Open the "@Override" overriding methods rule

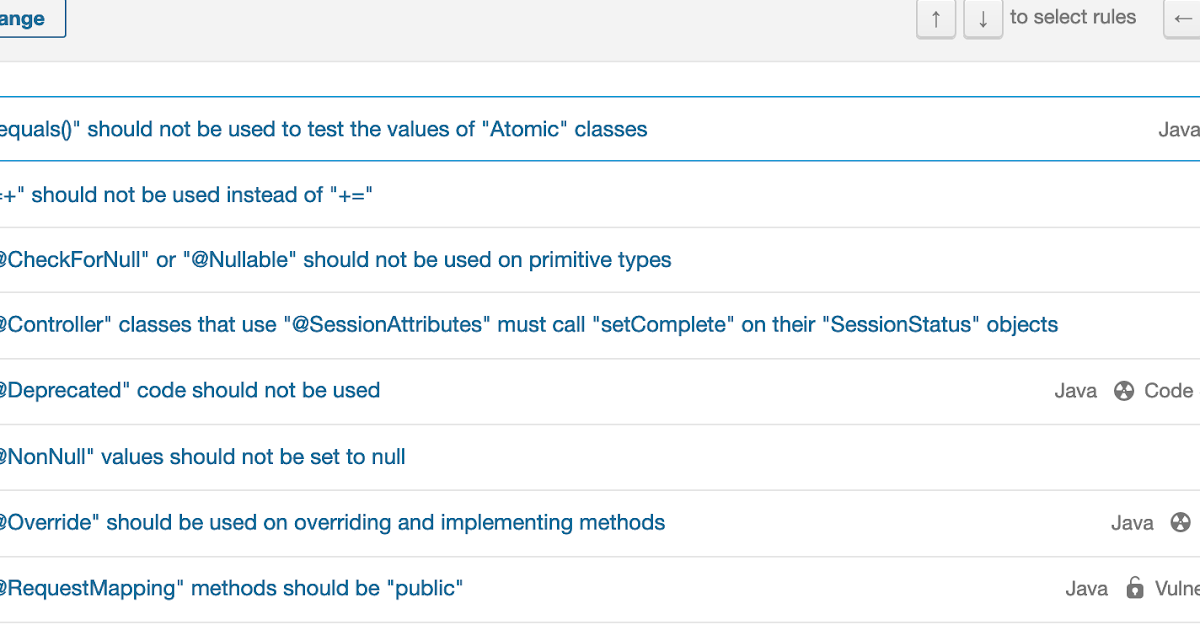pyautogui.click(x=330, y=522)
